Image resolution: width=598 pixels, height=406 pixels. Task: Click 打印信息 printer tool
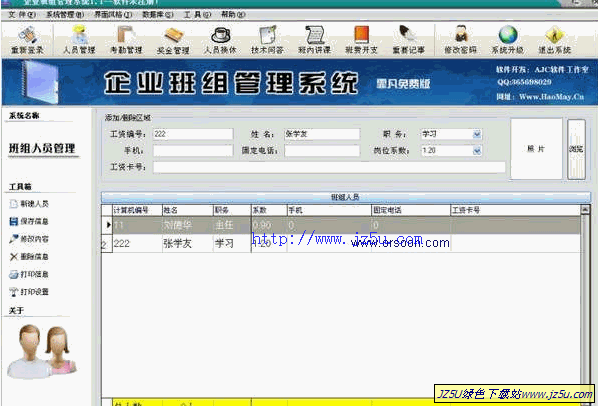tap(29, 274)
